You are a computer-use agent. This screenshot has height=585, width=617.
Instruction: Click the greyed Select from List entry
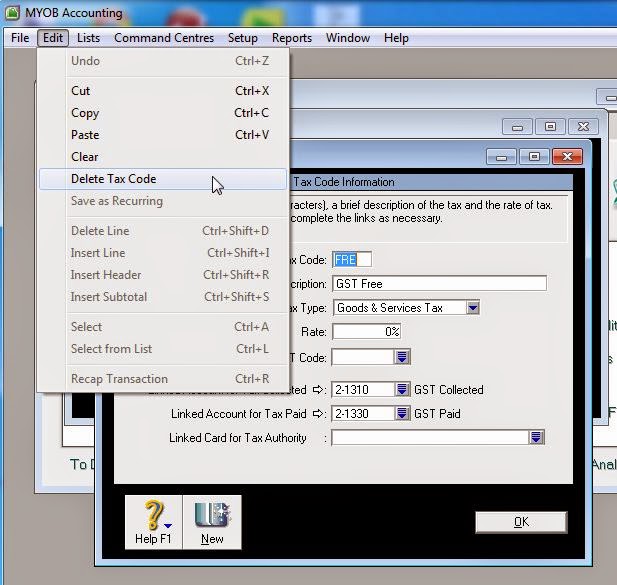click(x=163, y=349)
